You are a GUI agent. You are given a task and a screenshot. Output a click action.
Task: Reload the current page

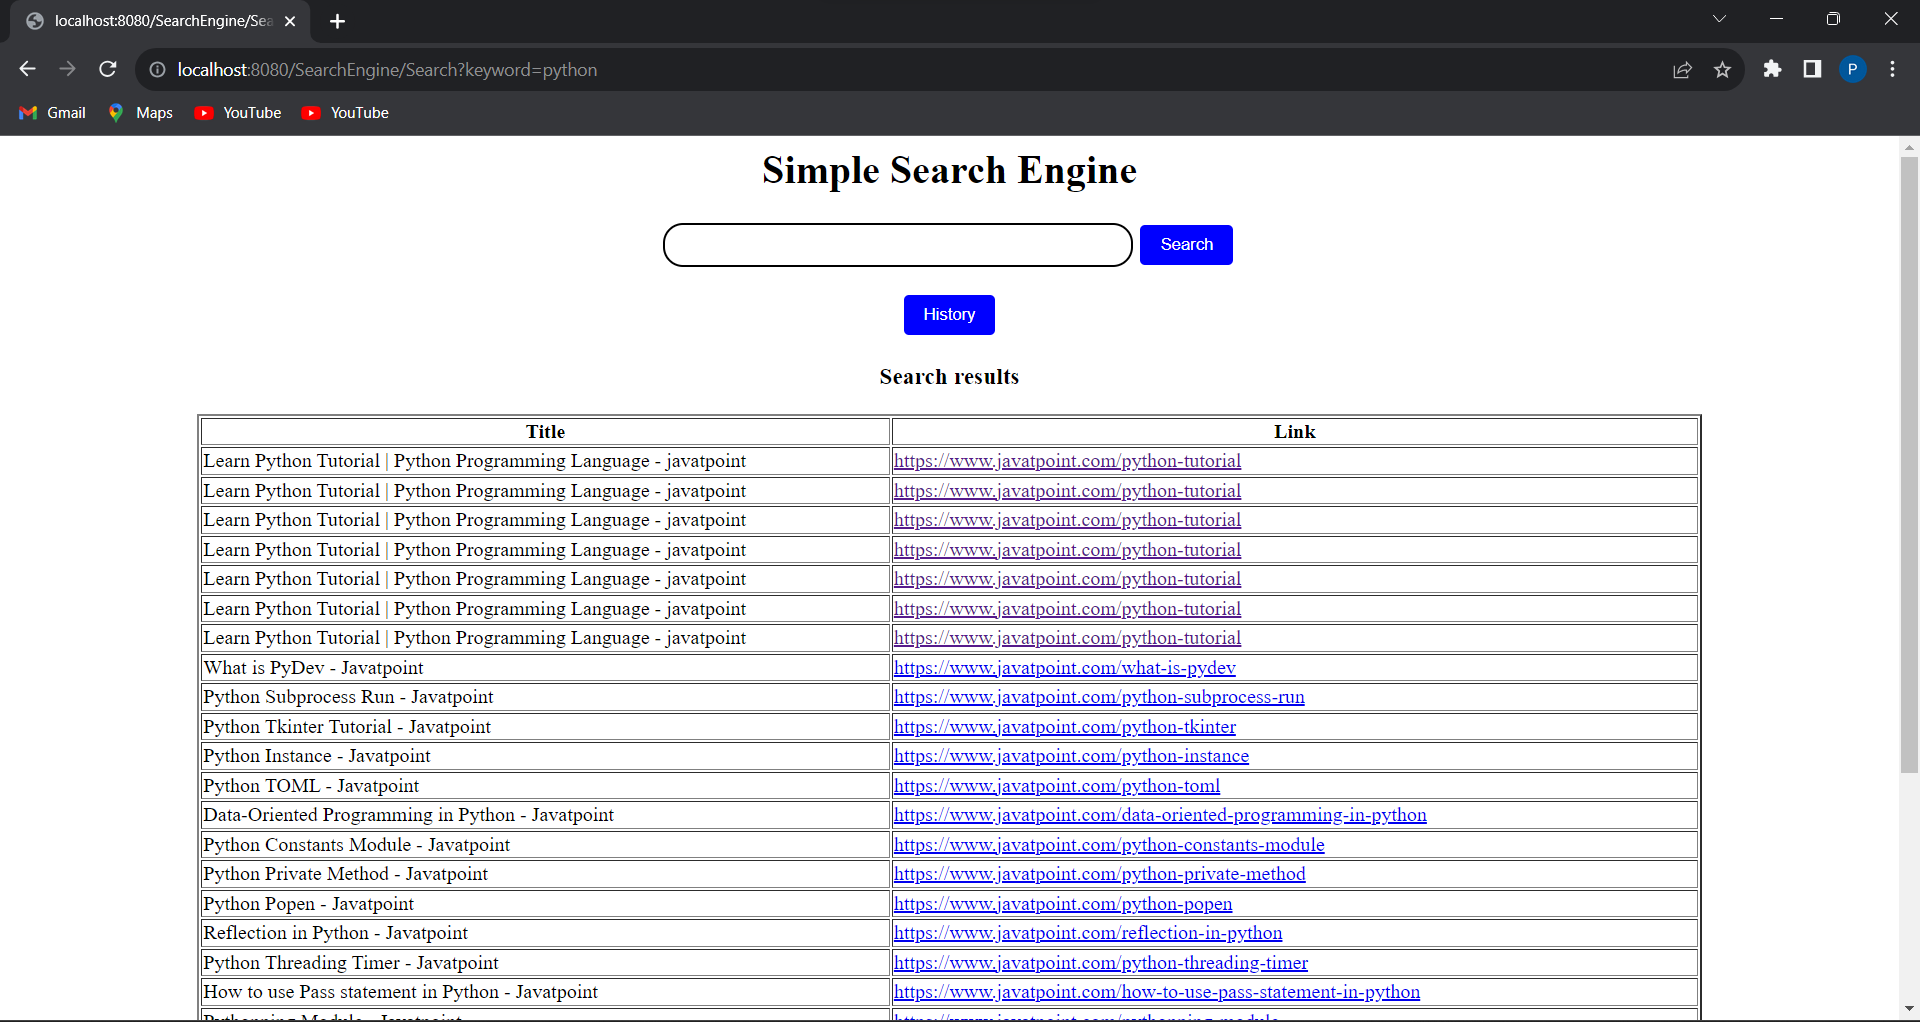coord(108,69)
